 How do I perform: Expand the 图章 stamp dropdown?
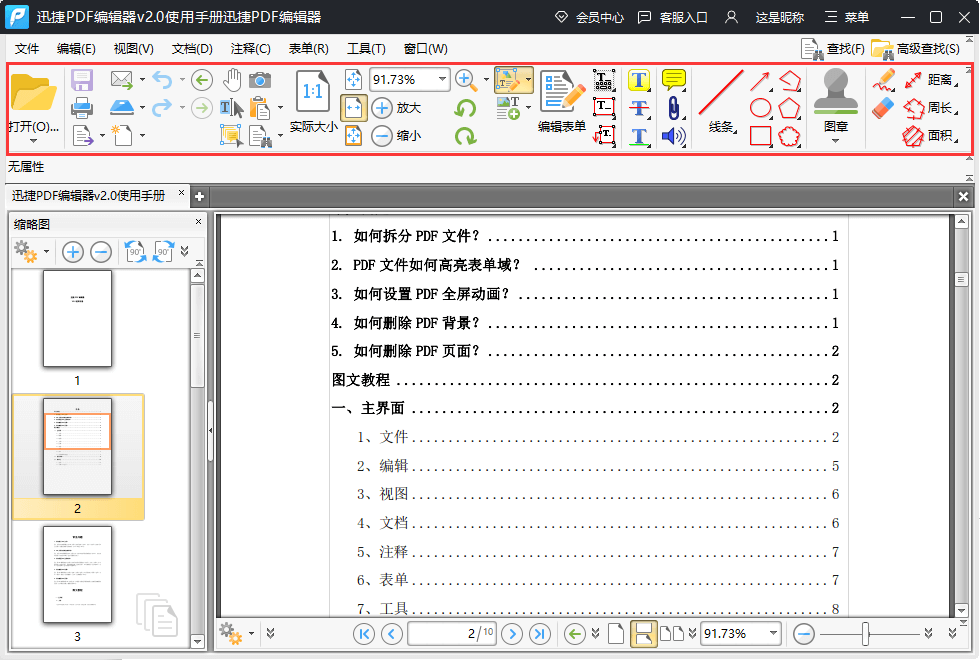tap(836, 140)
